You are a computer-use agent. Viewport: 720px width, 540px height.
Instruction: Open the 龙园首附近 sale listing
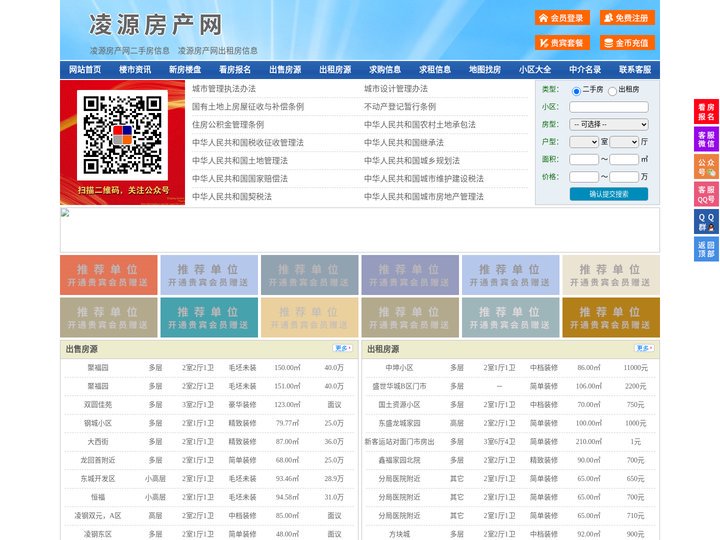point(98,460)
